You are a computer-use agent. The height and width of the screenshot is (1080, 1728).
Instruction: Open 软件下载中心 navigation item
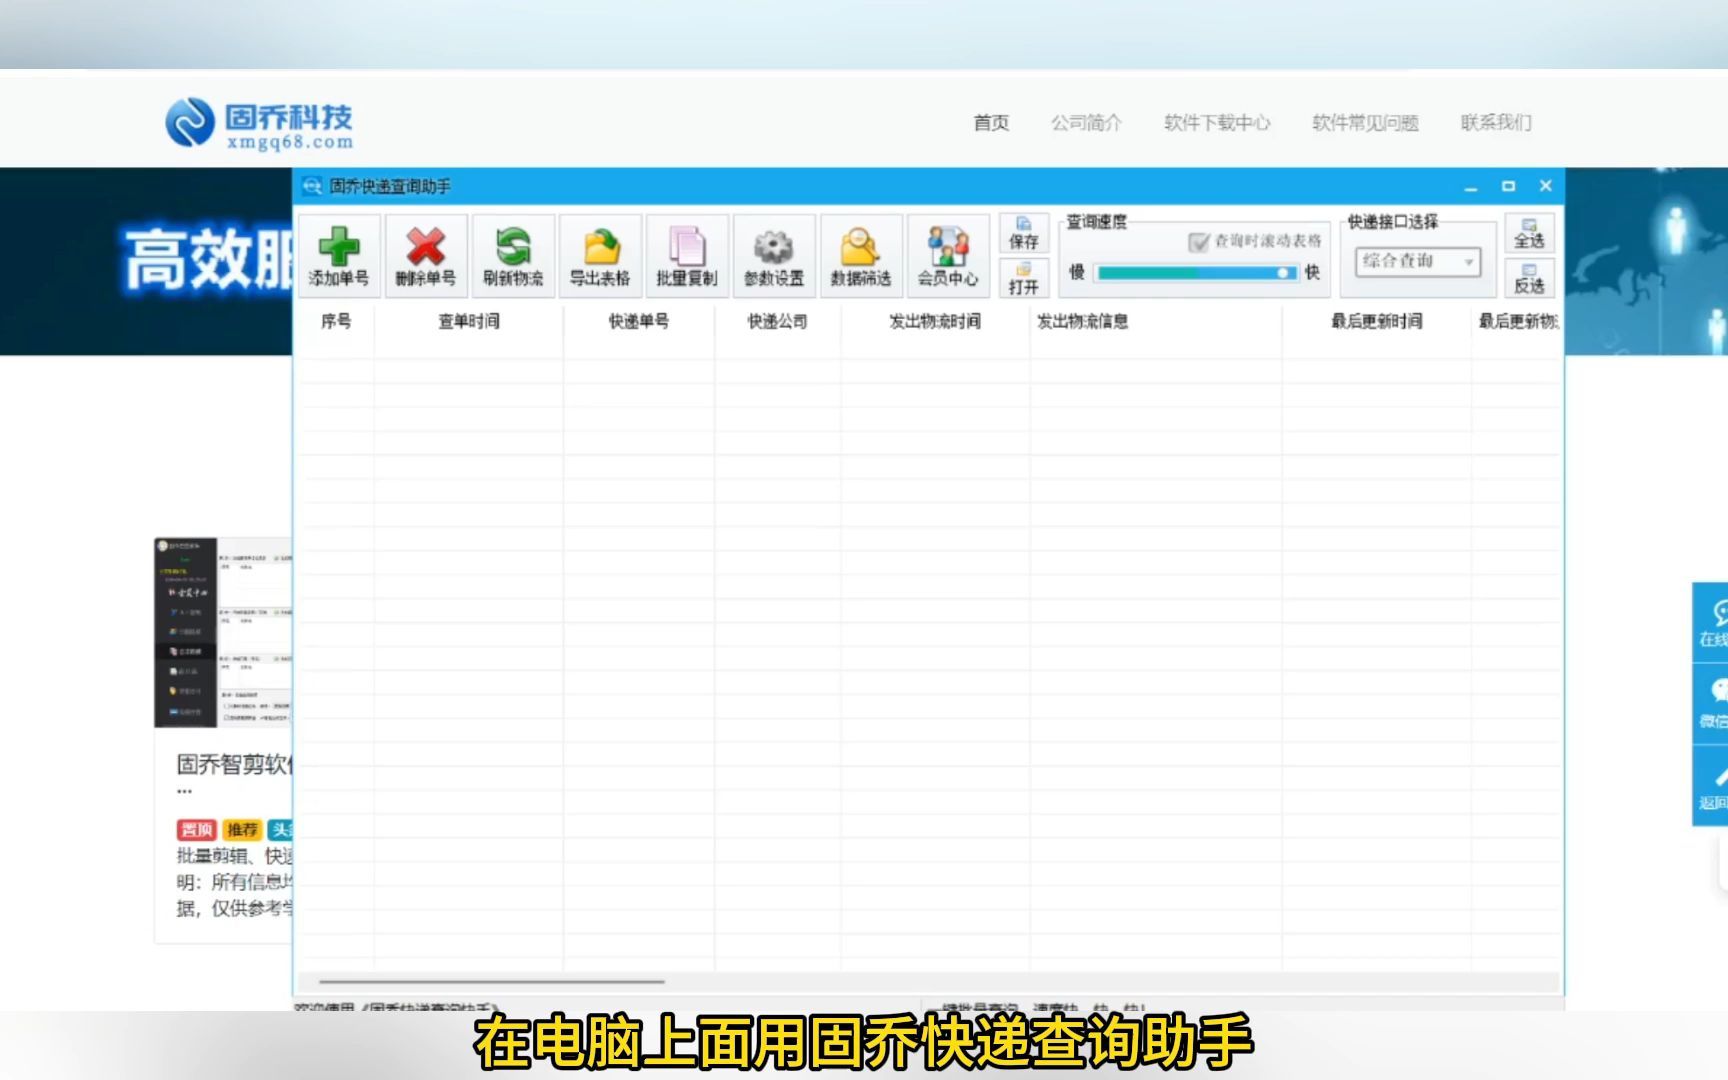click(1217, 123)
